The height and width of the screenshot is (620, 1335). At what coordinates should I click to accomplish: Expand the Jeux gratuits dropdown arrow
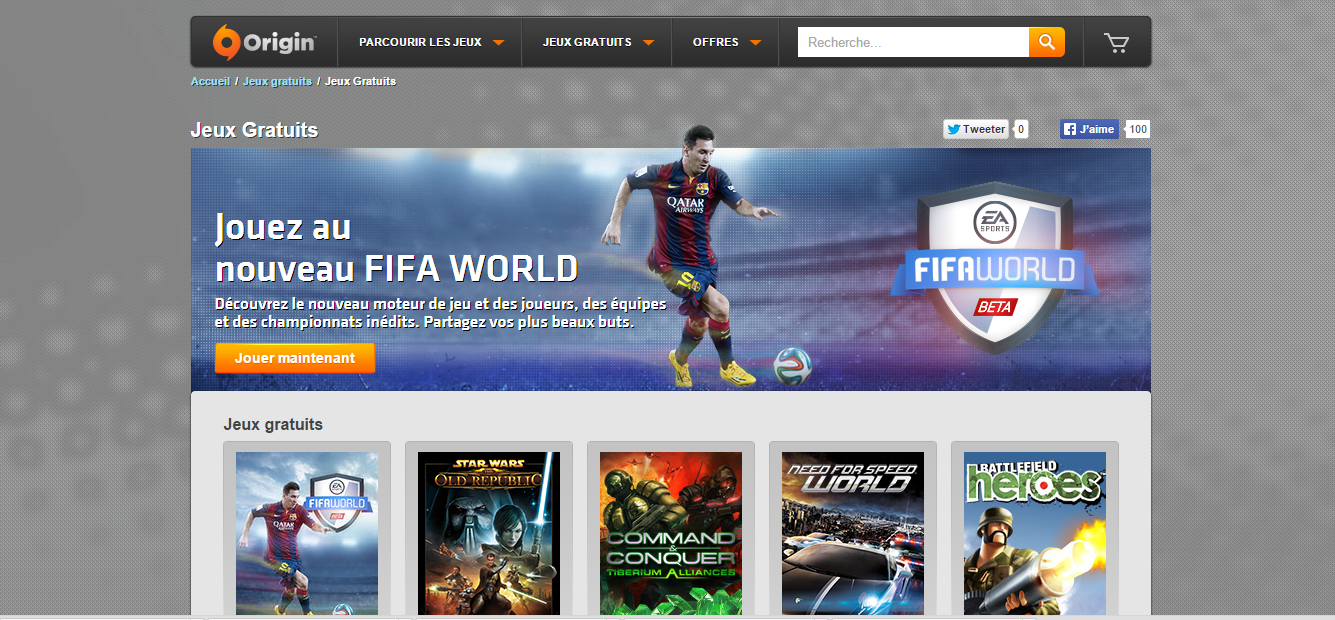click(x=648, y=43)
